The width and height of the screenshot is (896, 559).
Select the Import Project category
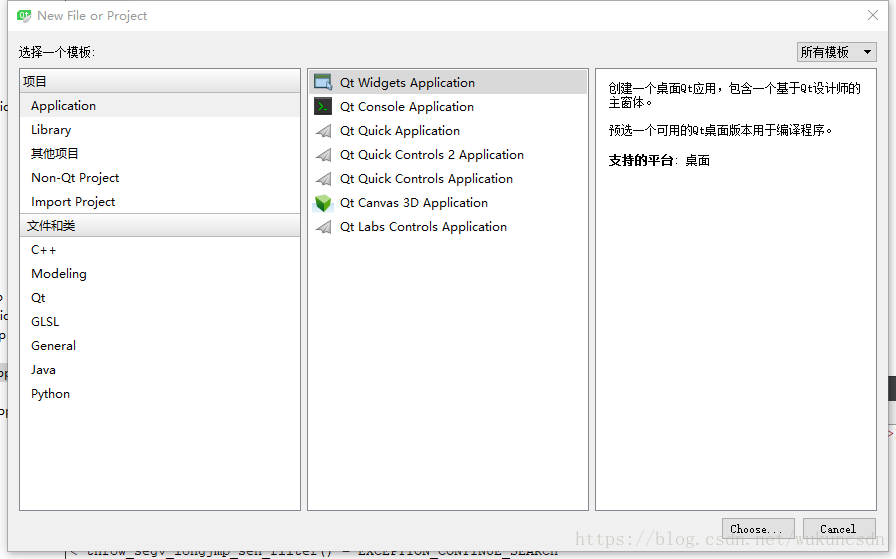coord(160,202)
